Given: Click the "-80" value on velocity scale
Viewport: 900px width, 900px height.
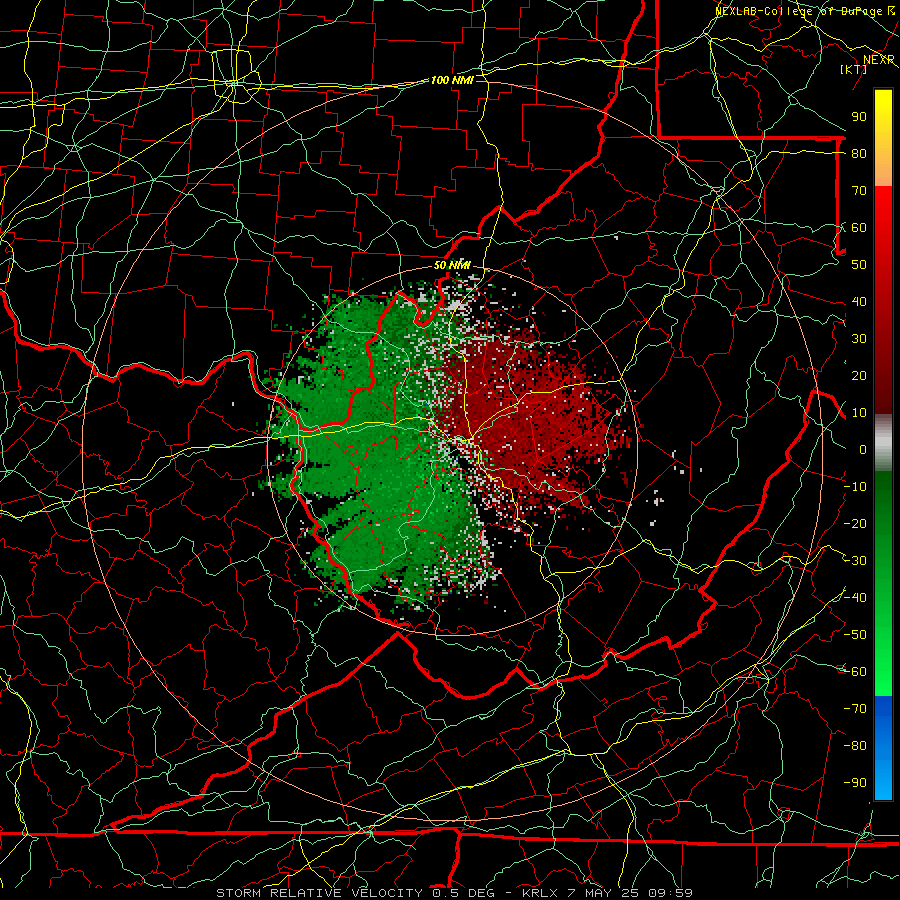Looking at the screenshot, I should (x=856, y=746).
